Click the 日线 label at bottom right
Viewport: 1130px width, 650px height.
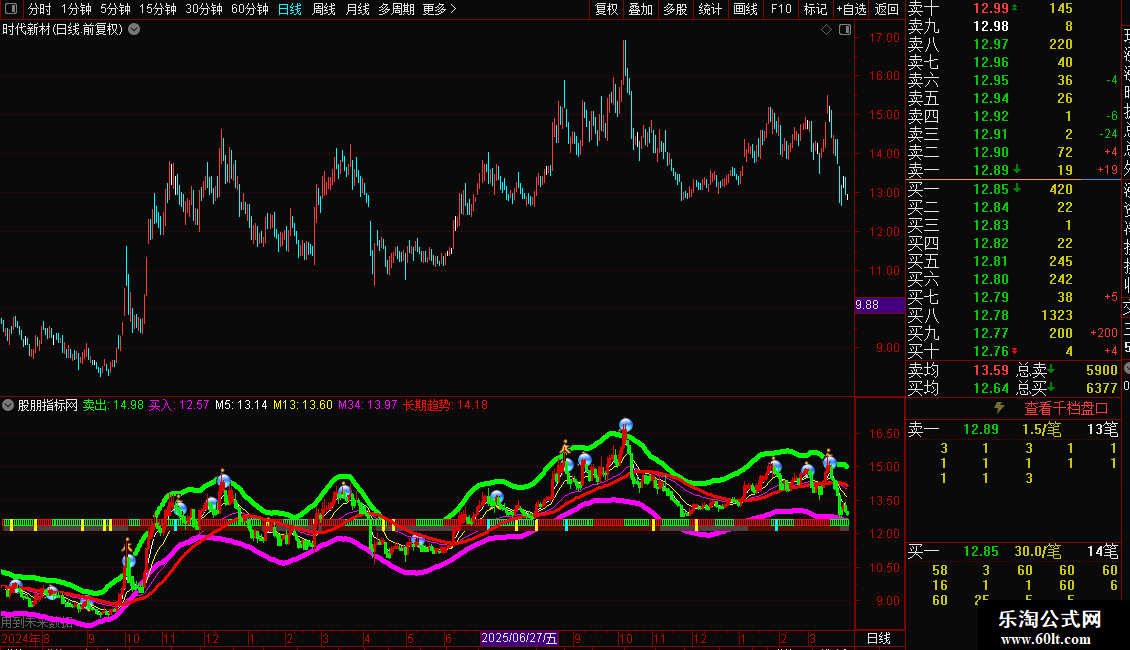(878, 638)
